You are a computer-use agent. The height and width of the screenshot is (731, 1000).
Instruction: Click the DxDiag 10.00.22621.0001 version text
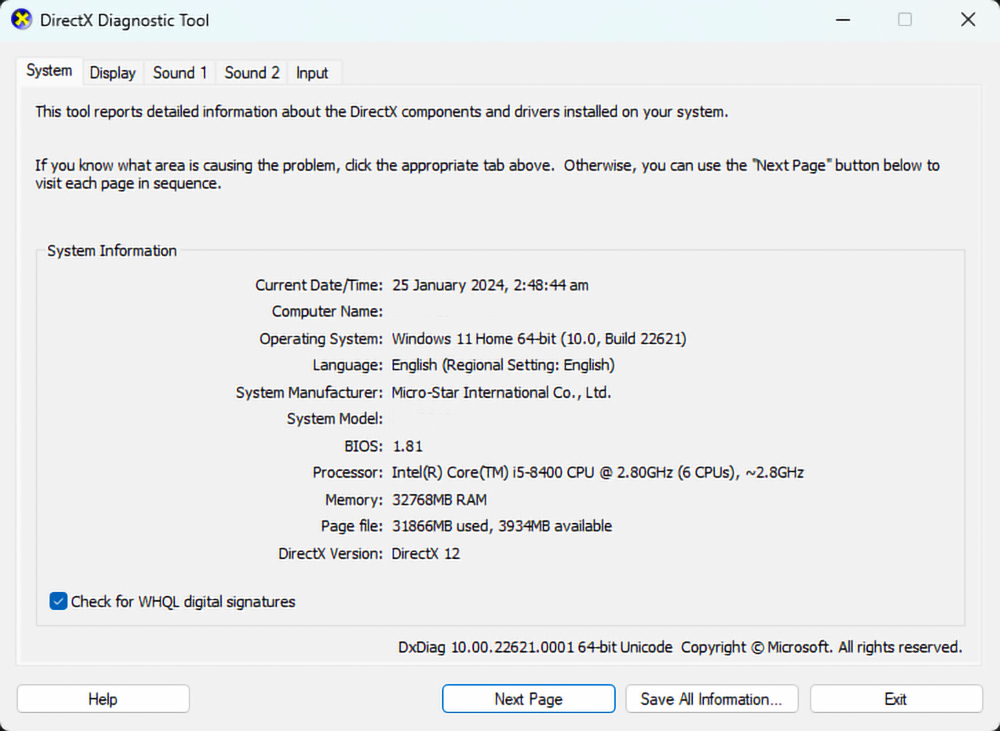tap(535, 647)
